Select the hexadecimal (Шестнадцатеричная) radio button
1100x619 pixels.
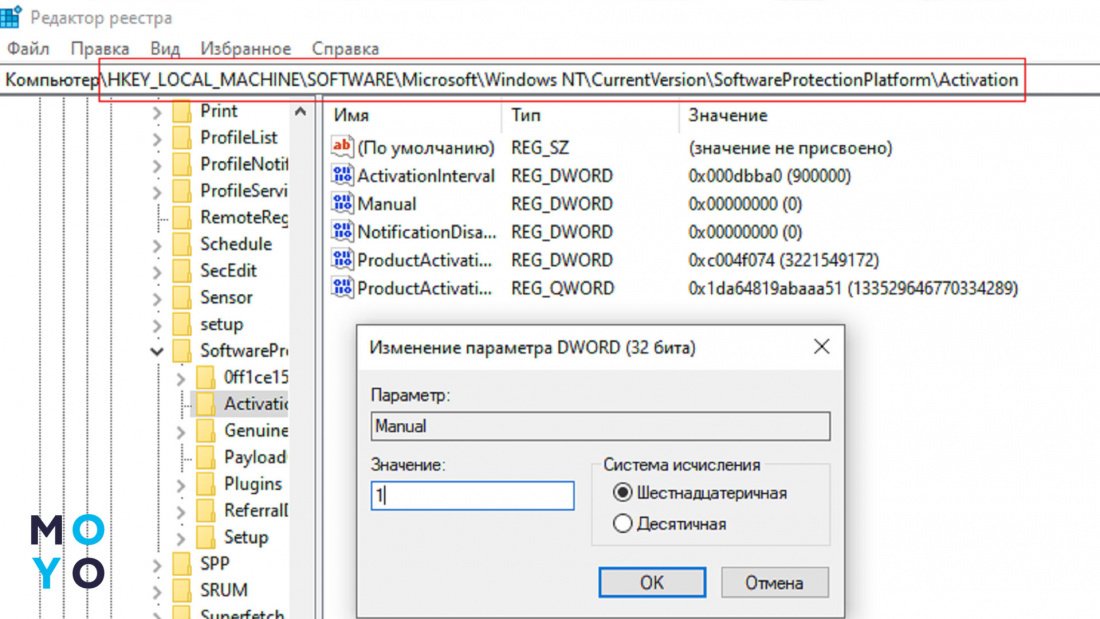(x=623, y=493)
